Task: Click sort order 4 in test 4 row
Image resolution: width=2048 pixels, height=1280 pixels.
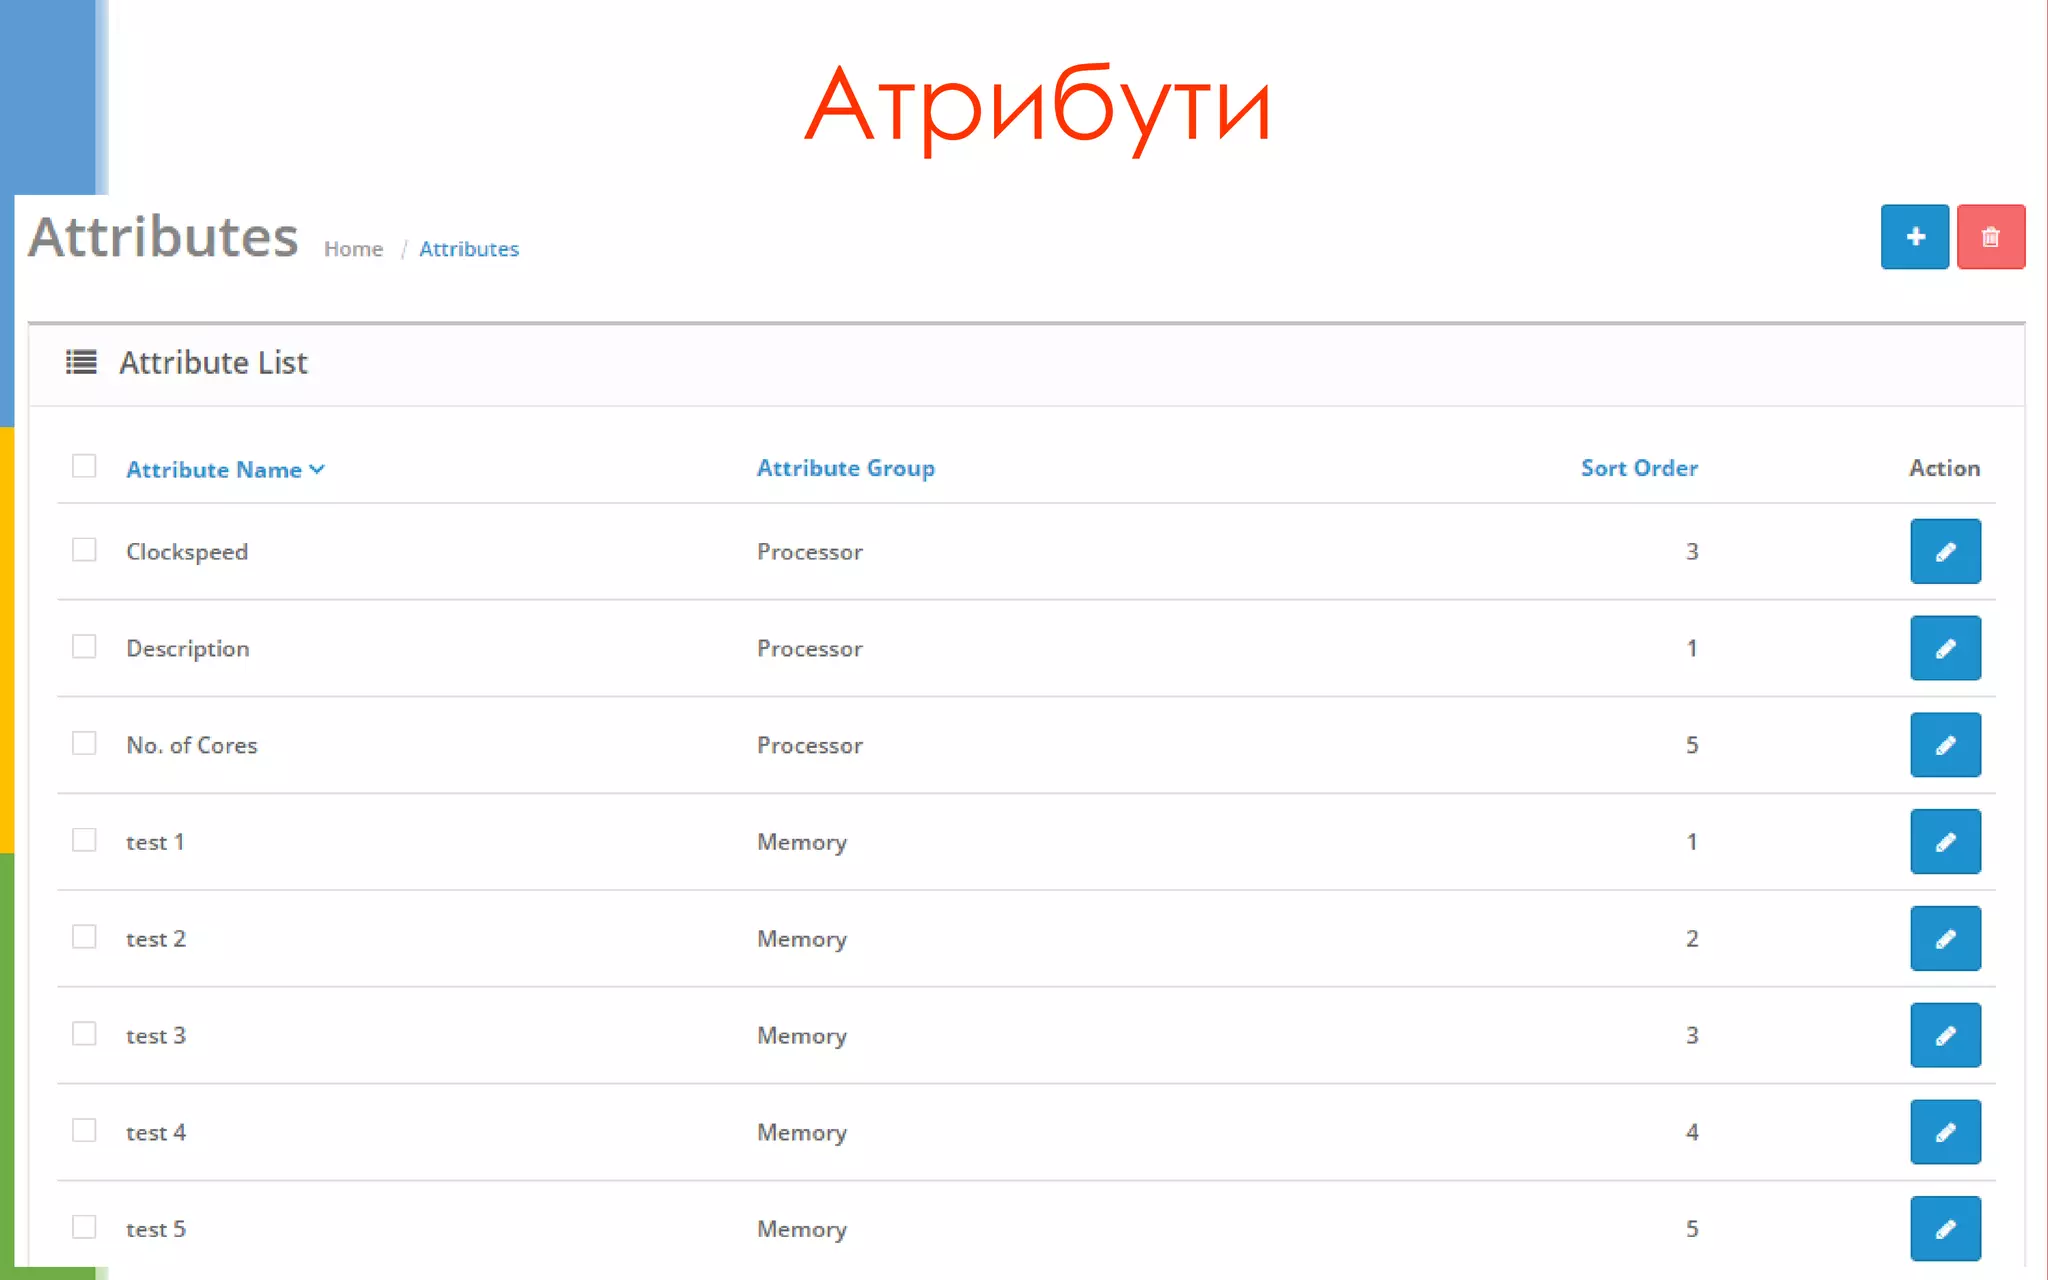Action: tap(1692, 1132)
